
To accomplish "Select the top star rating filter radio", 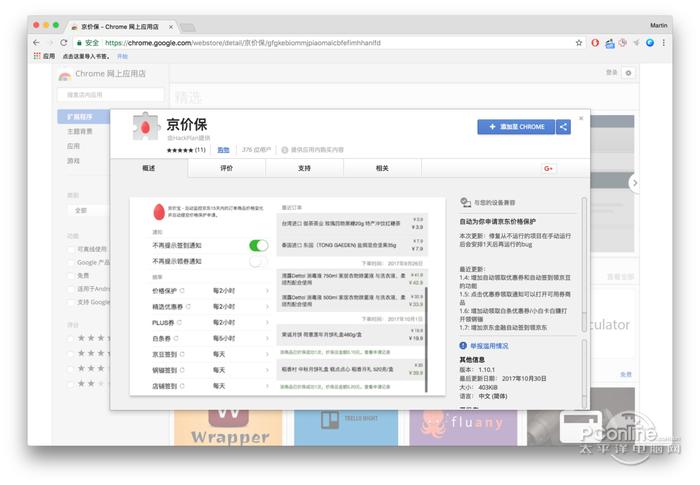I will [71, 339].
